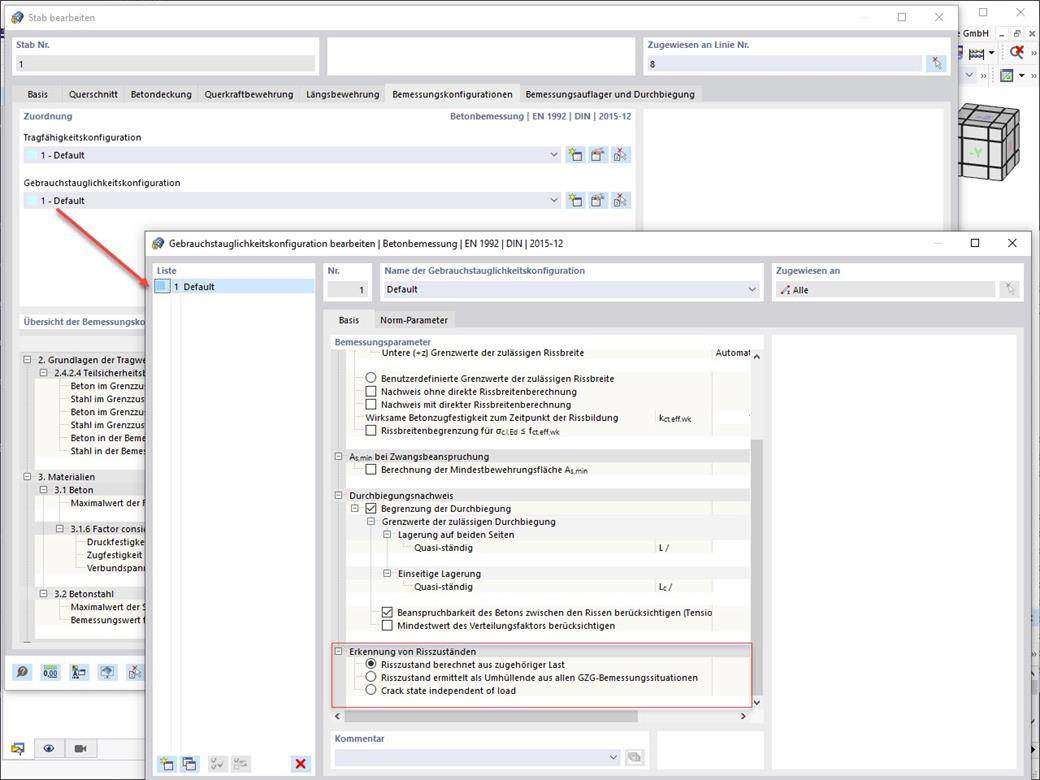Switch to Längsbewehrung tab
1040x780 pixels.
click(x=343, y=94)
